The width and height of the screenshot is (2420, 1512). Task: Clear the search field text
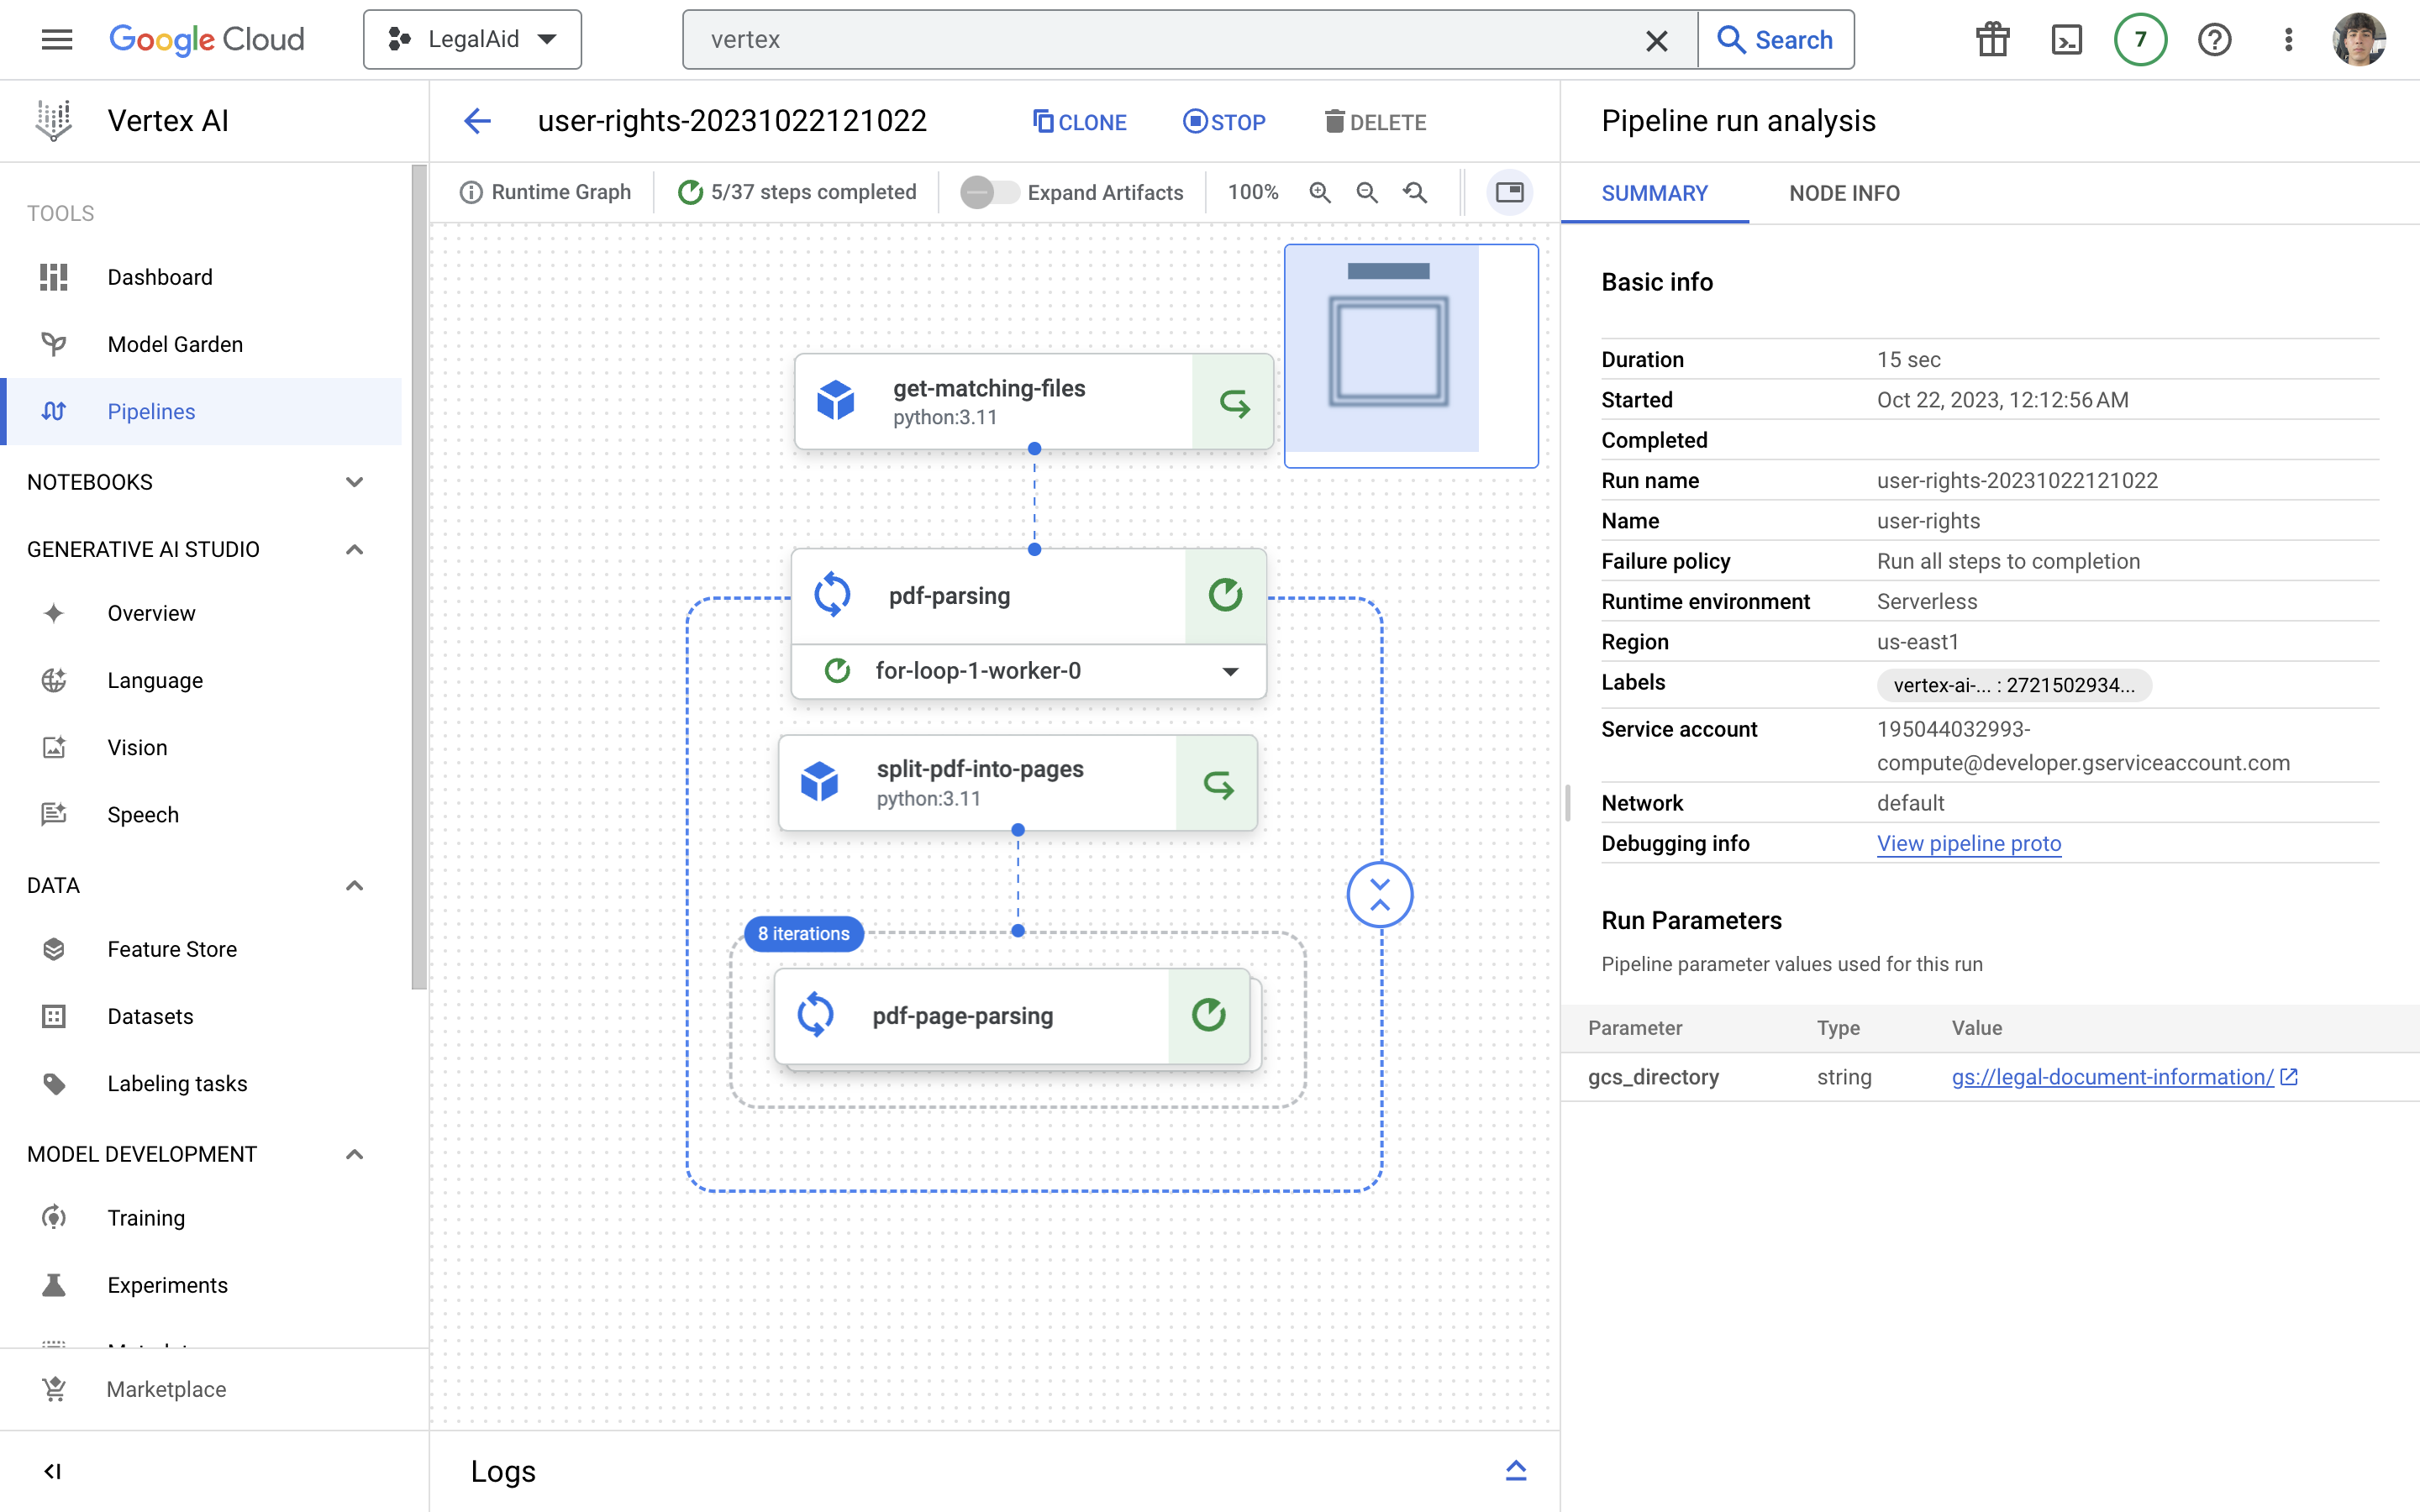[1656, 40]
